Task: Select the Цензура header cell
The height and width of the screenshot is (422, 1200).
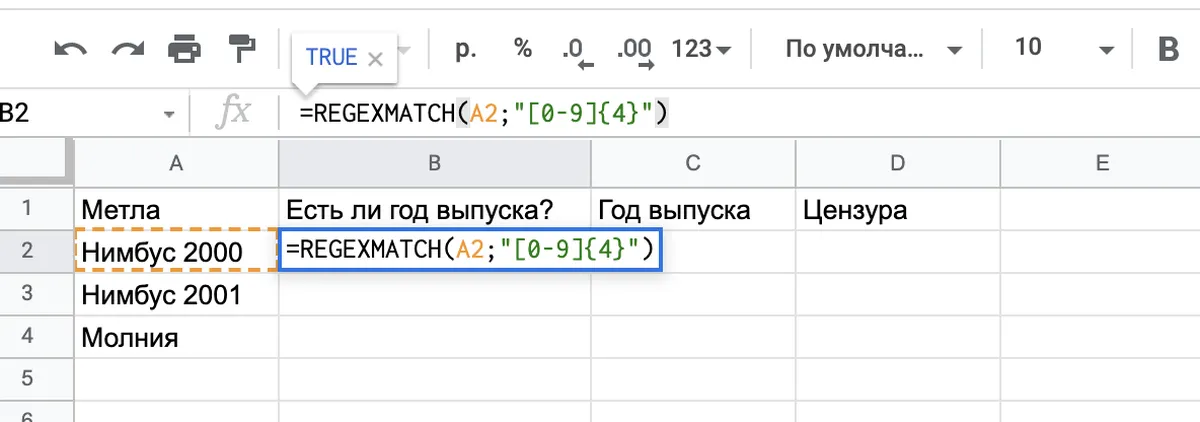Action: coord(897,210)
